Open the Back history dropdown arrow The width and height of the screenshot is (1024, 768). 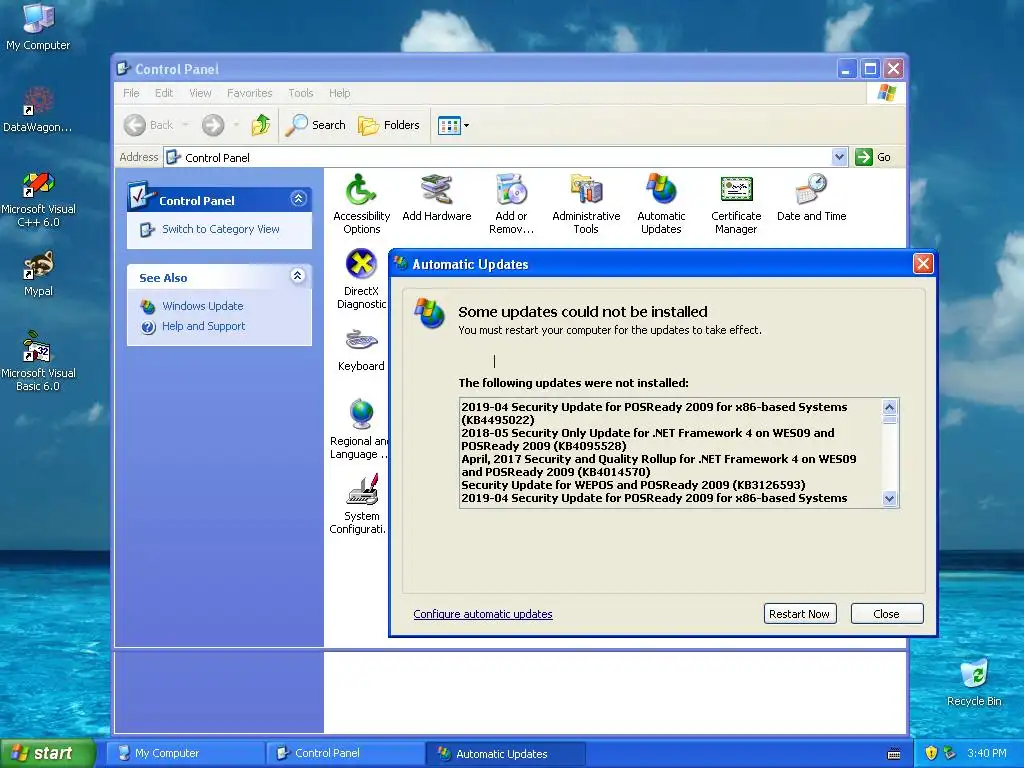click(x=185, y=125)
